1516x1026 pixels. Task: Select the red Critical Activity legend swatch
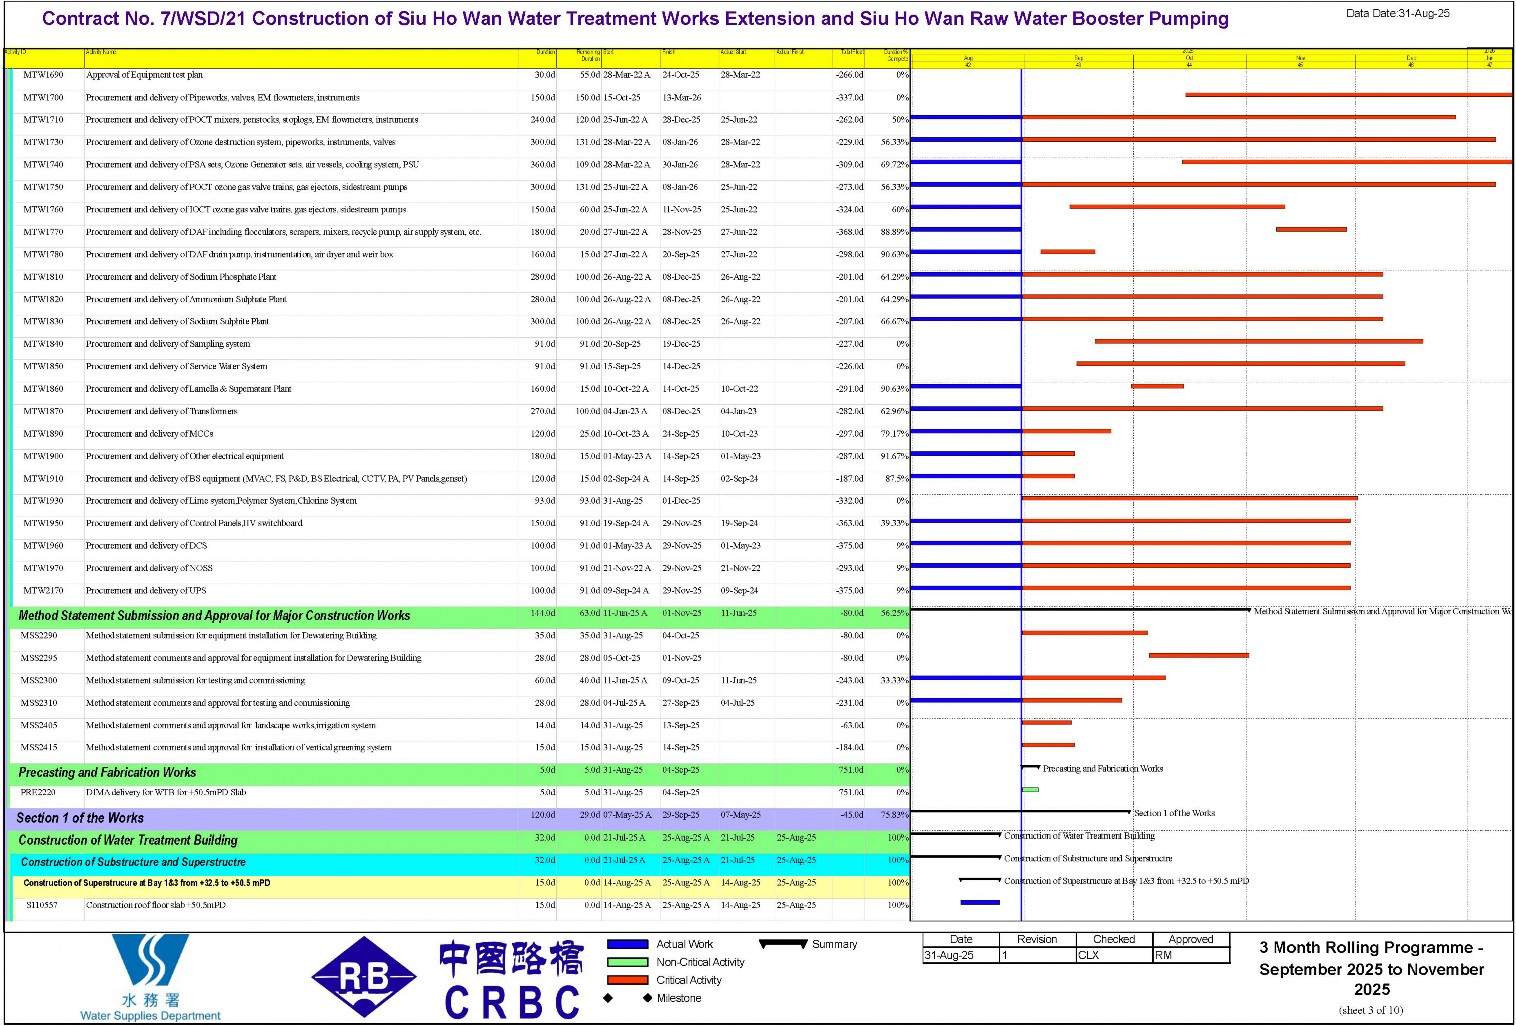pos(627,980)
